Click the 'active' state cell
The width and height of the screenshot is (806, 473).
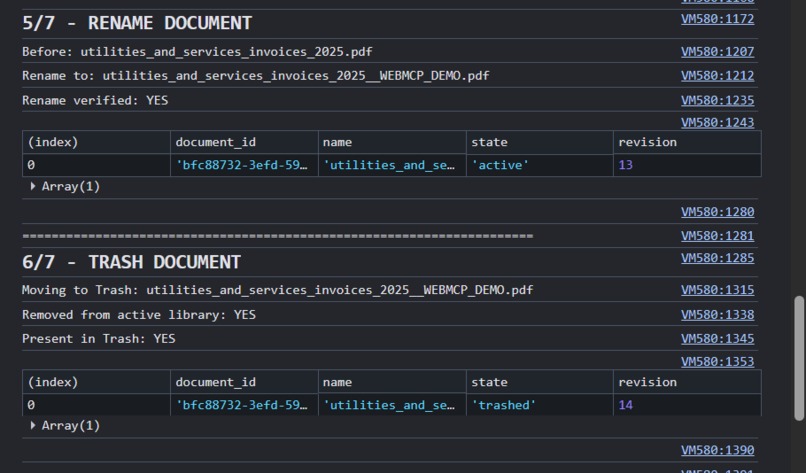(539, 165)
